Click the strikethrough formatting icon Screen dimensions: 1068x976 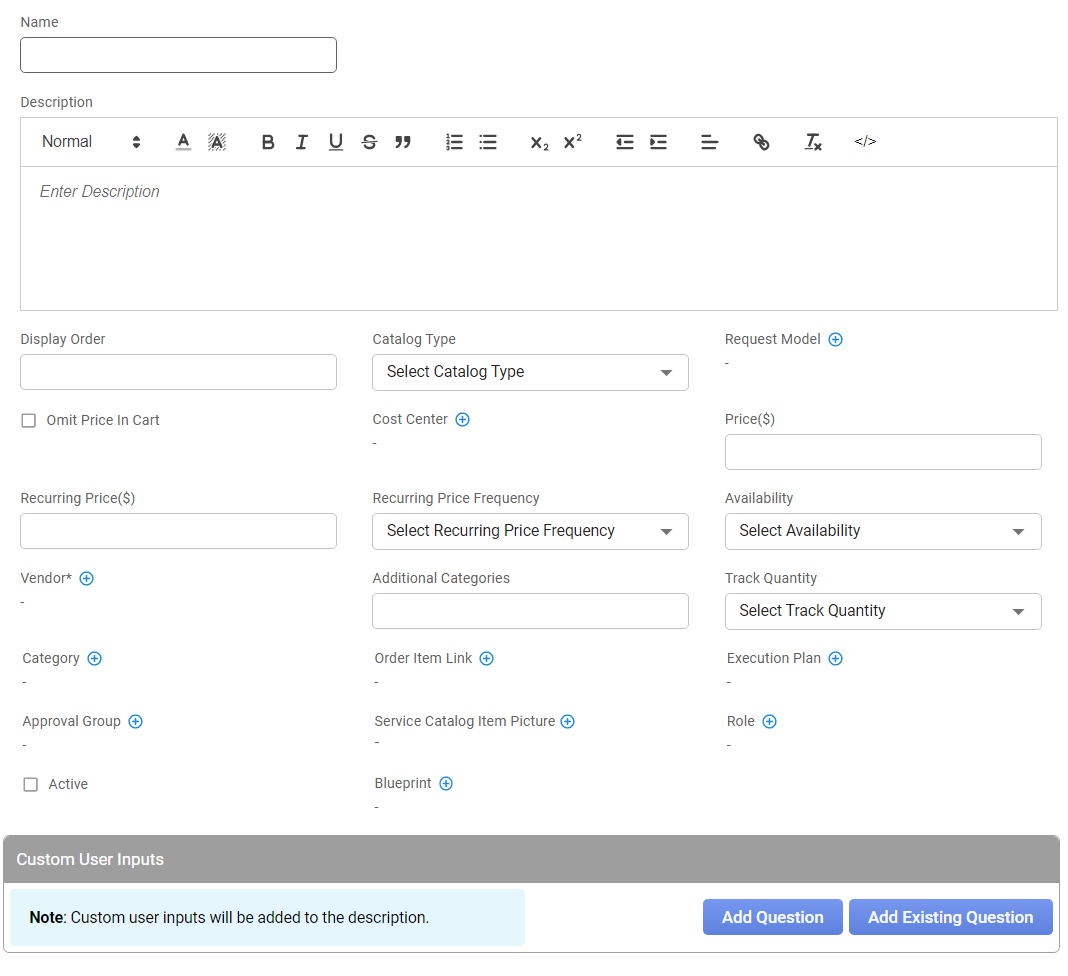pos(369,142)
